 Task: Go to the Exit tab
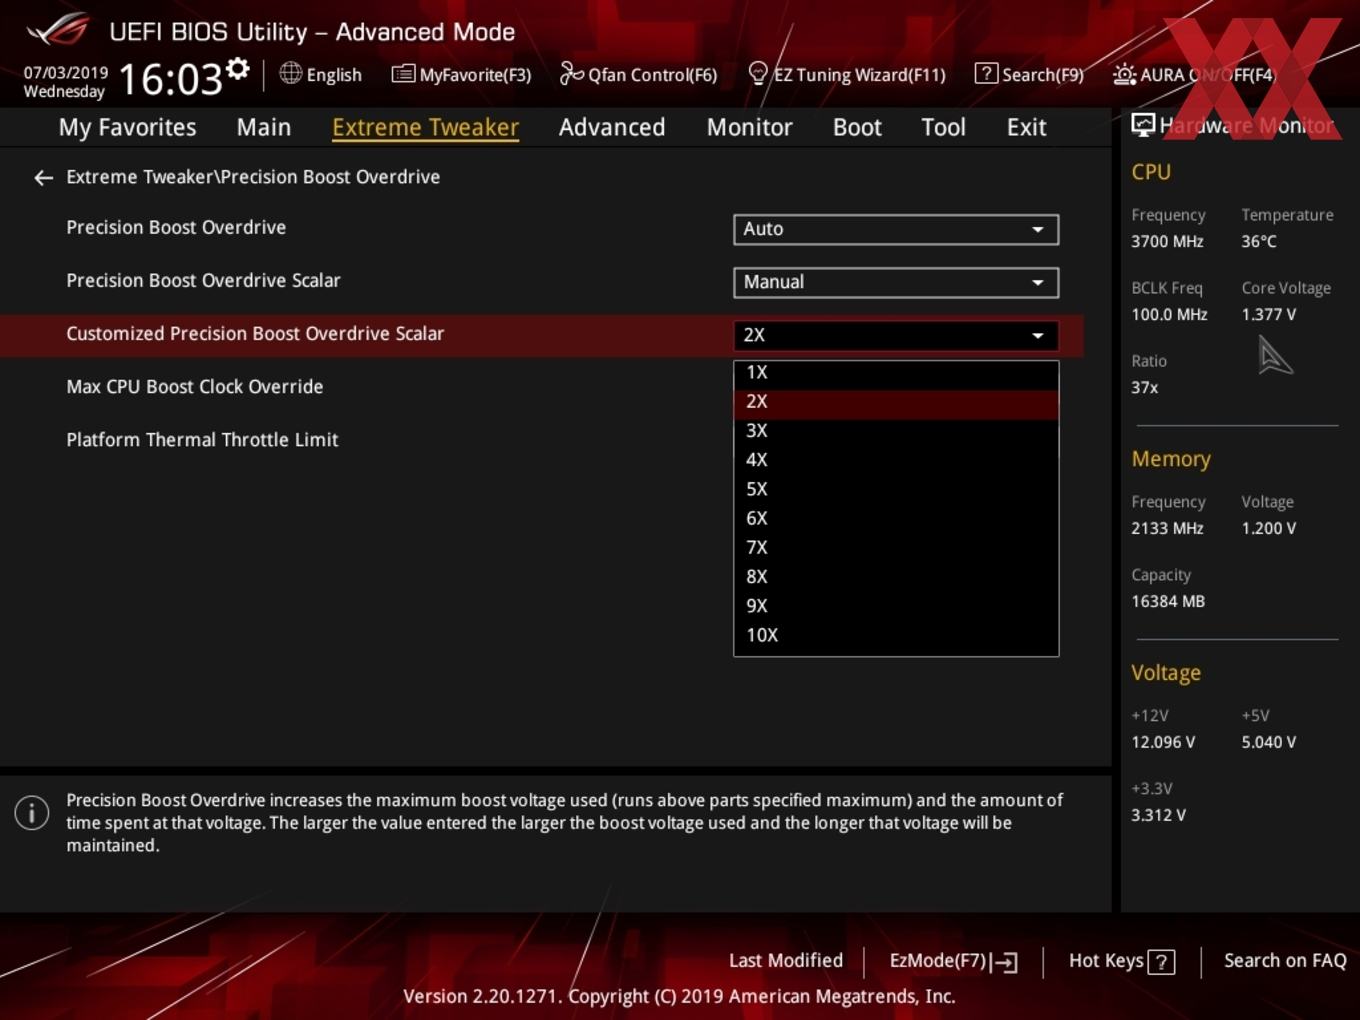coord(1026,127)
